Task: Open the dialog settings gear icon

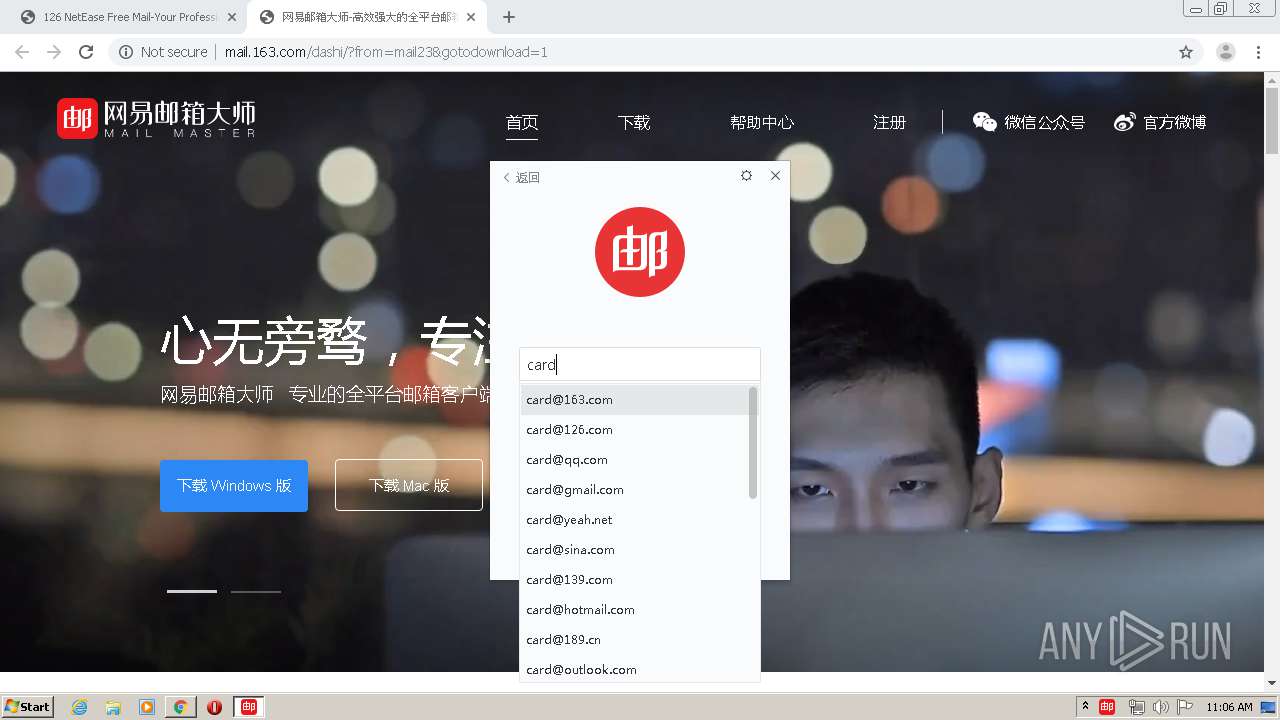Action: 746,175
